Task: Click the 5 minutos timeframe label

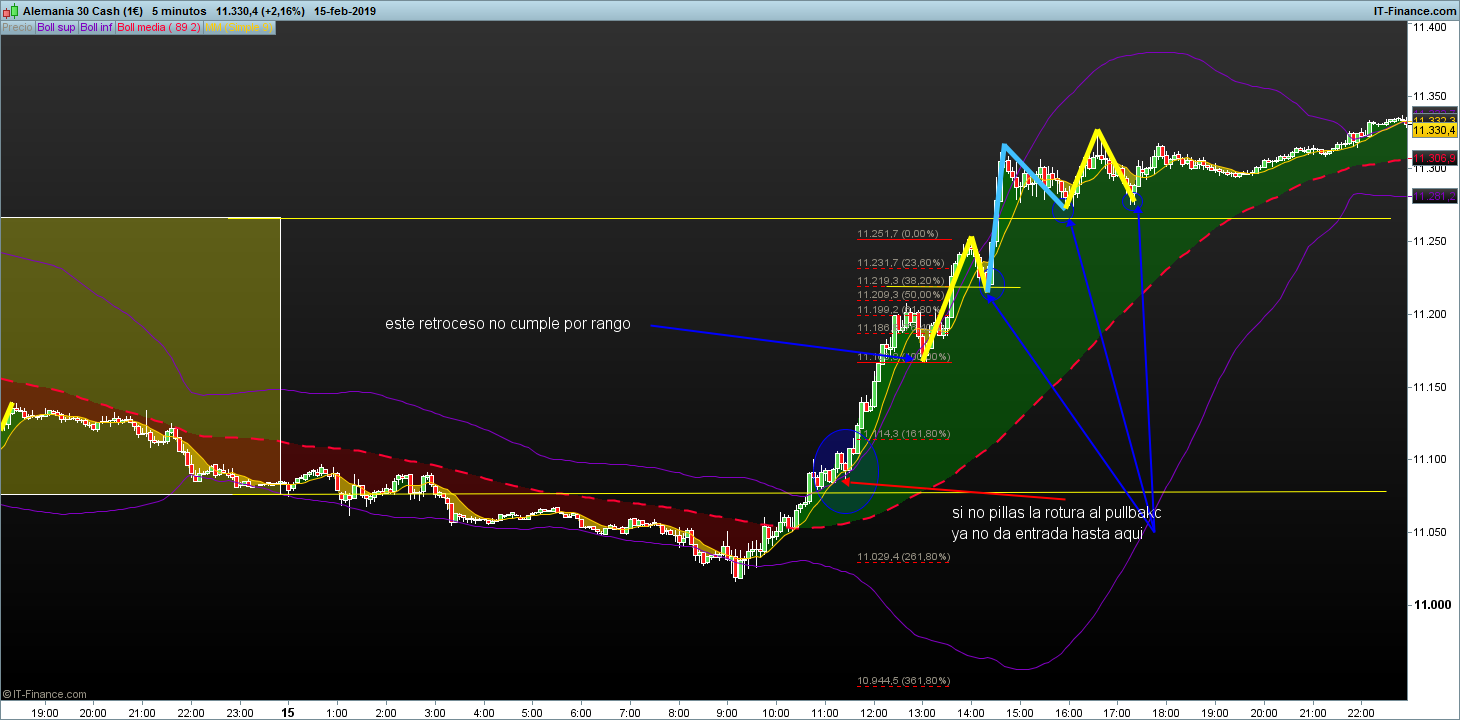Action: coord(179,10)
